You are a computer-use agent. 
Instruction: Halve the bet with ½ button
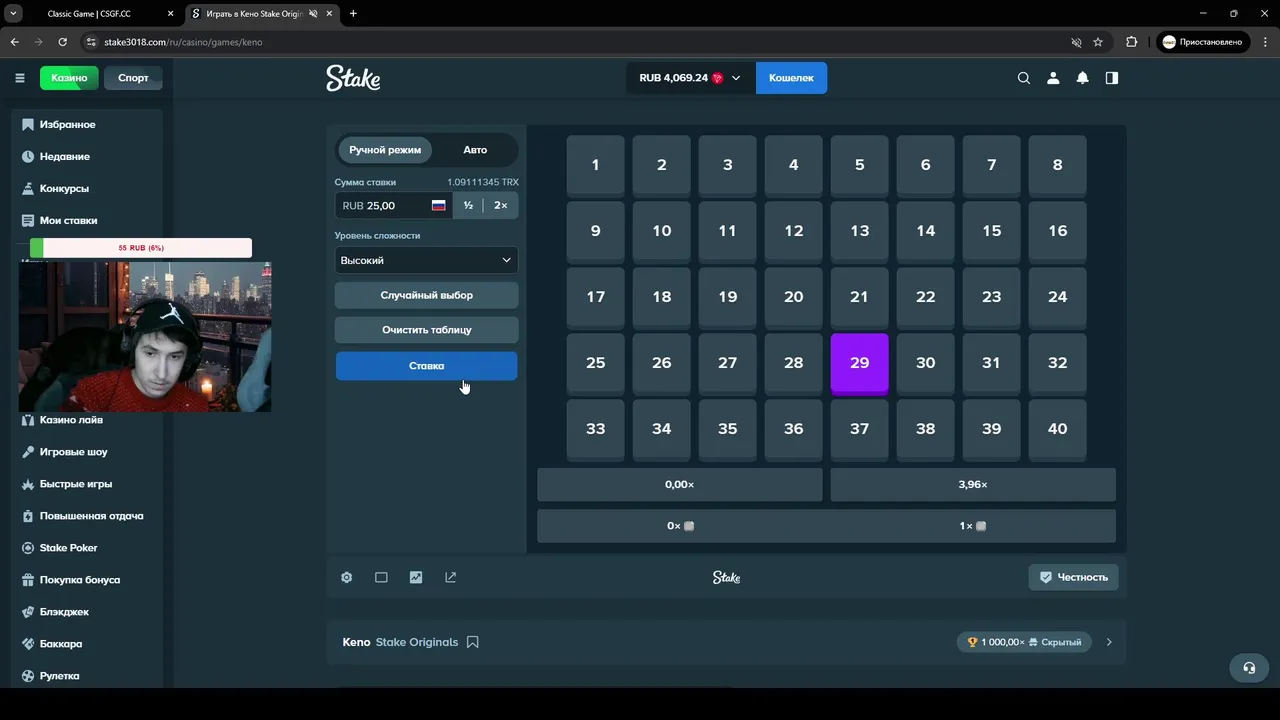(468, 205)
